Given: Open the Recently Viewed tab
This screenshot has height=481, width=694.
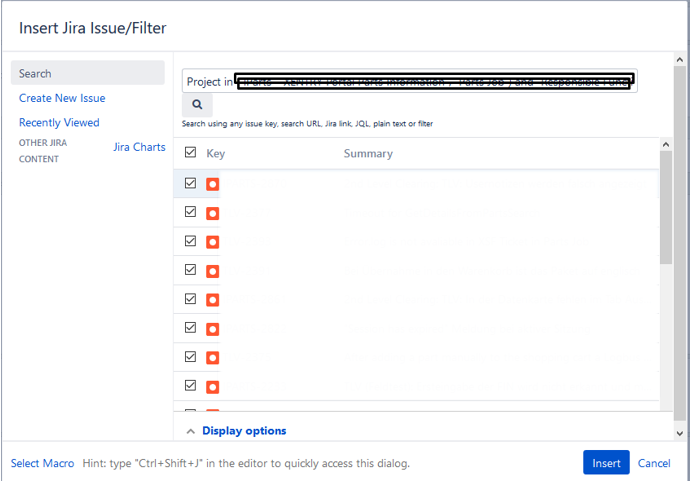Looking at the screenshot, I should [x=59, y=123].
